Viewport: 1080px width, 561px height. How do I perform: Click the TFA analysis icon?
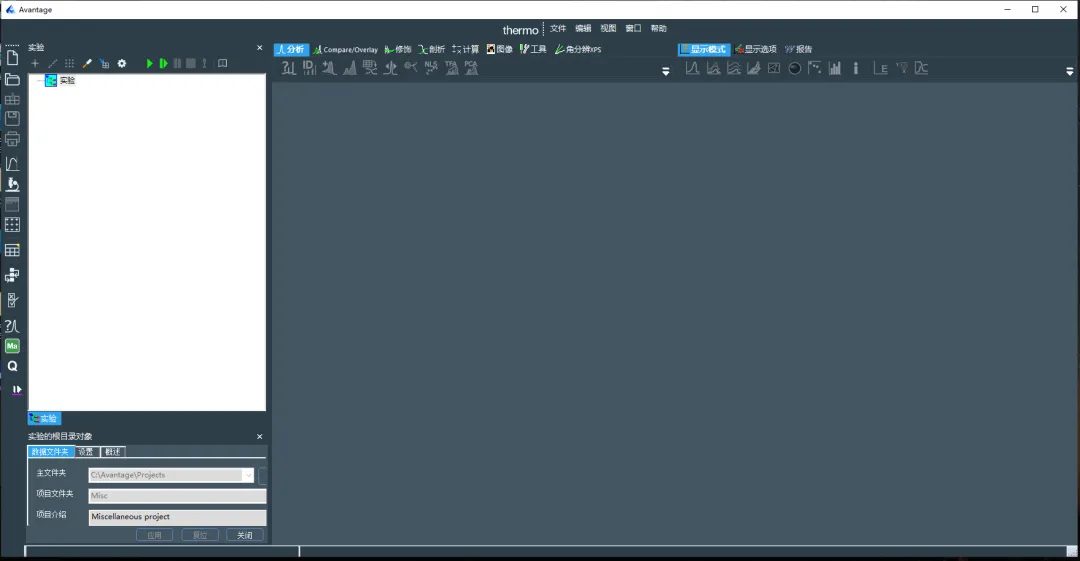[x=451, y=68]
